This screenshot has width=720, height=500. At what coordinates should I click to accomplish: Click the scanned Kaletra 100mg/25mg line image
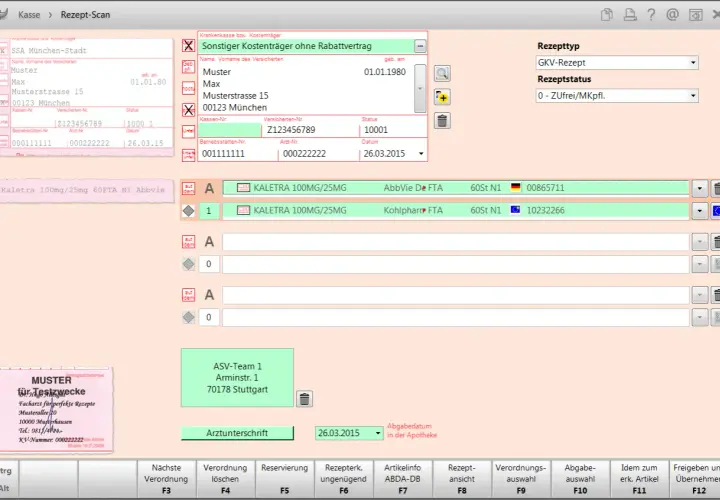click(86, 190)
